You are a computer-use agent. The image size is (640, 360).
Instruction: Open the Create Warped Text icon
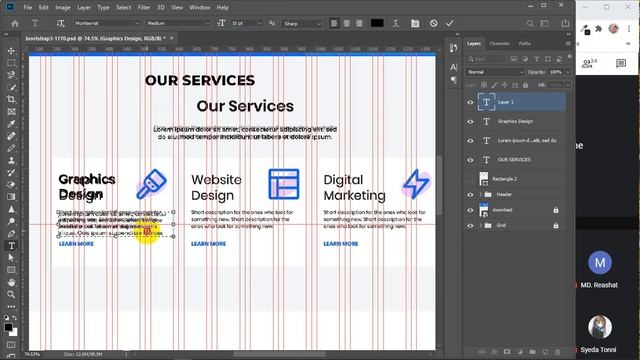pyautogui.click(x=396, y=23)
